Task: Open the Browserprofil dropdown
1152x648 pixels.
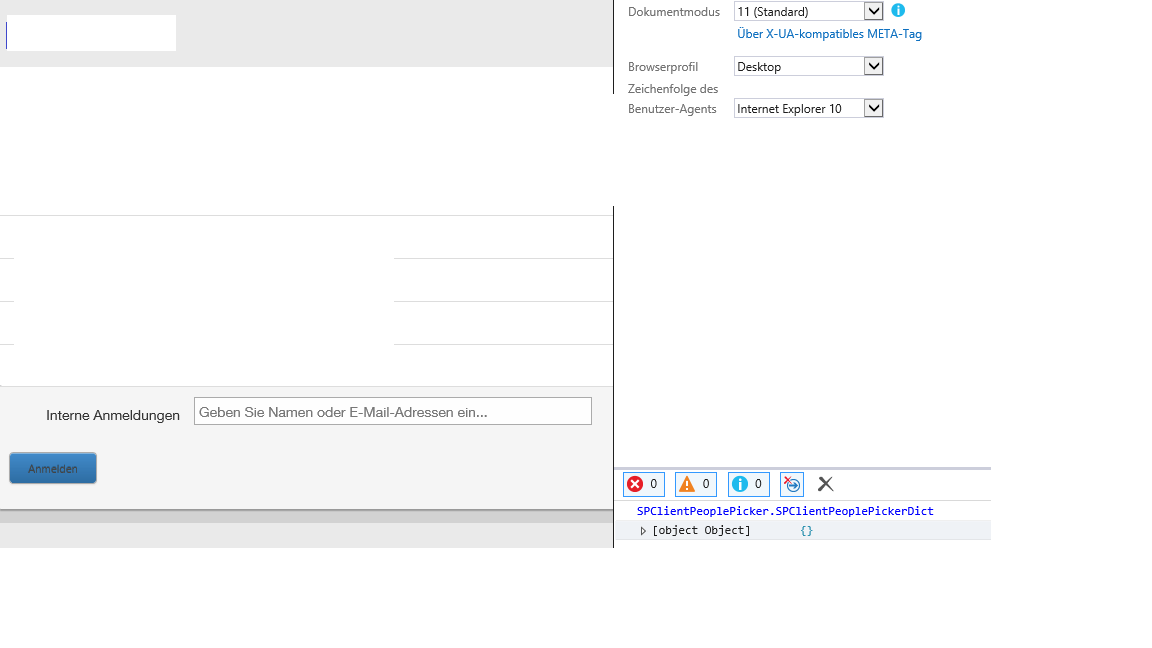Action: (x=874, y=66)
